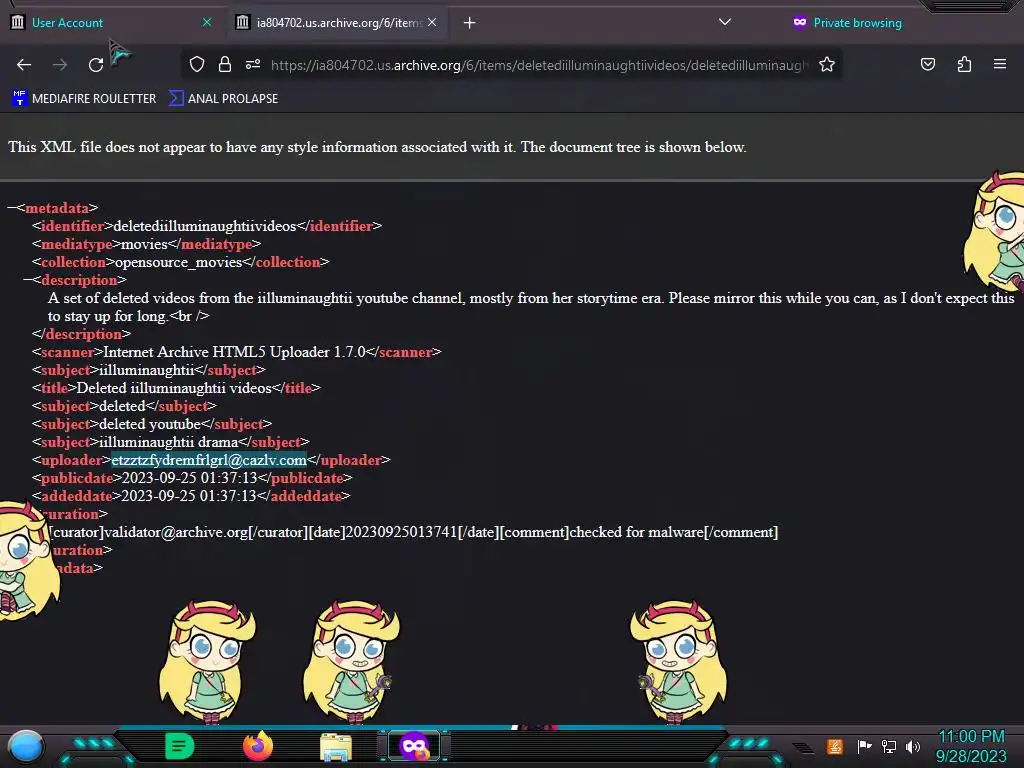Launch Firefox from the taskbar
This screenshot has height=768, width=1024.
(x=258, y=746)
